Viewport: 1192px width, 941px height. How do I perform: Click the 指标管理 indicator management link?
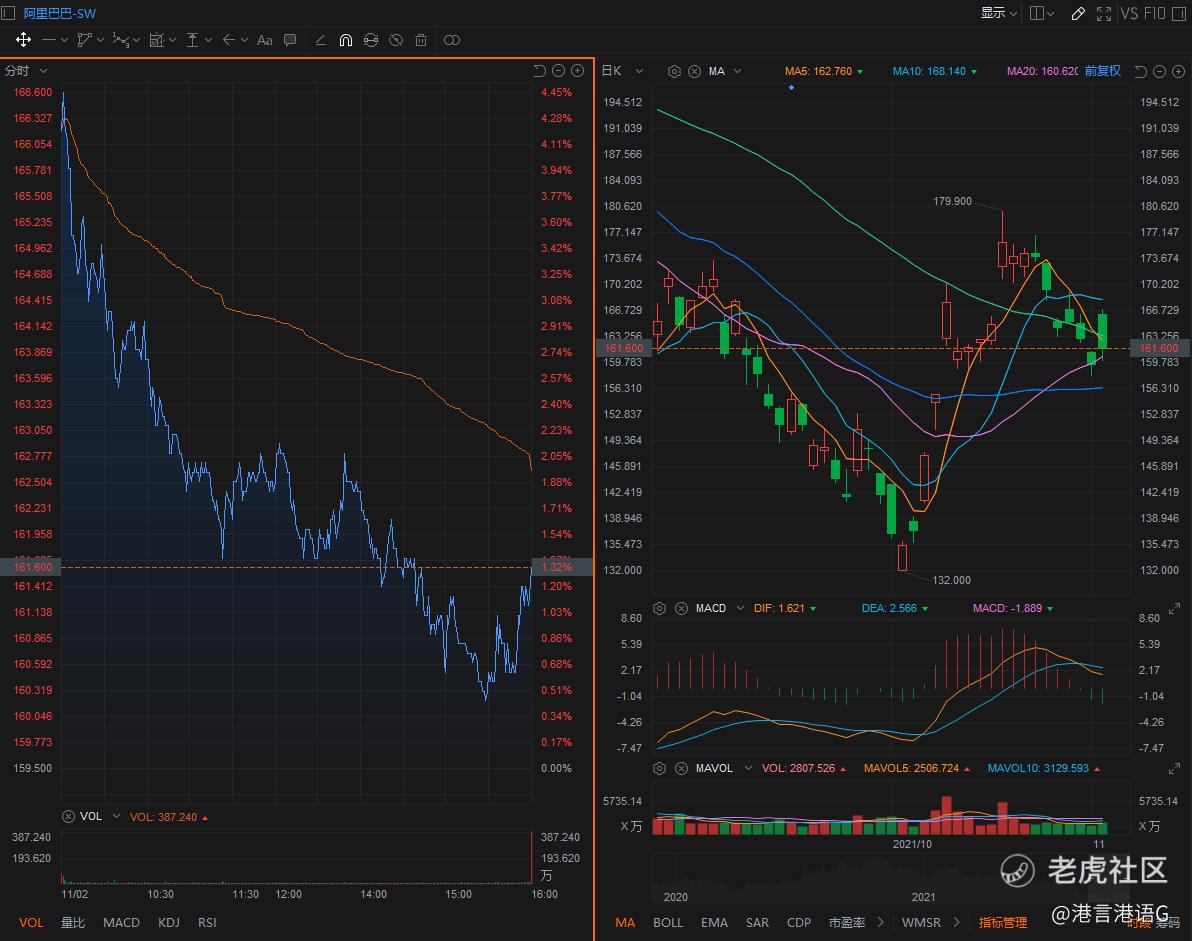click(1002, 922)
